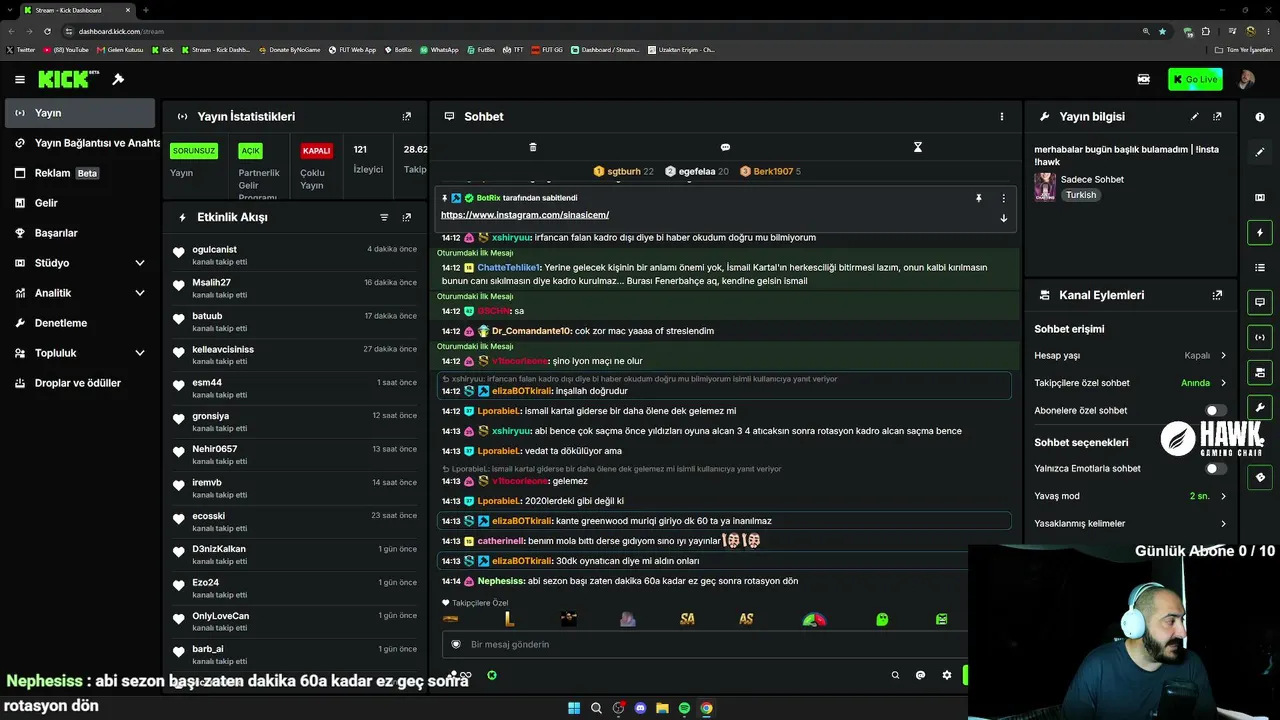Screen dimensions: 1280x720
Task: Open Discord from the taskbar
Action: 641,708
